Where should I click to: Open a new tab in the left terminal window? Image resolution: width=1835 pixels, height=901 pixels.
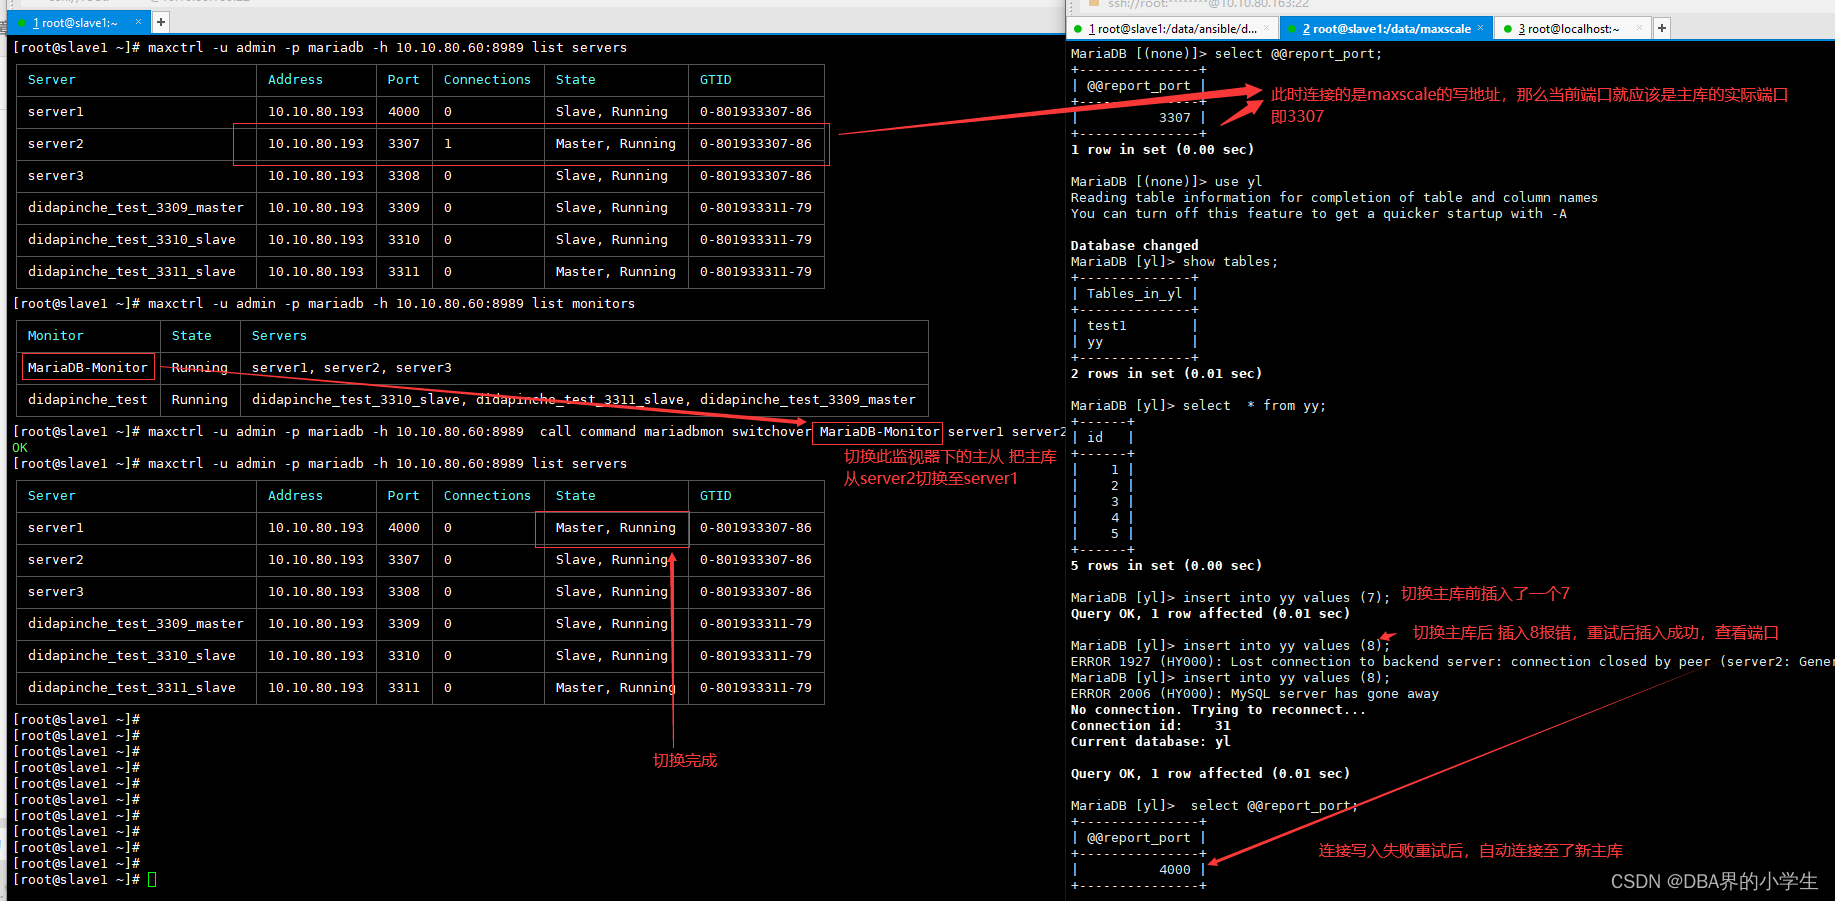point(161,21)
